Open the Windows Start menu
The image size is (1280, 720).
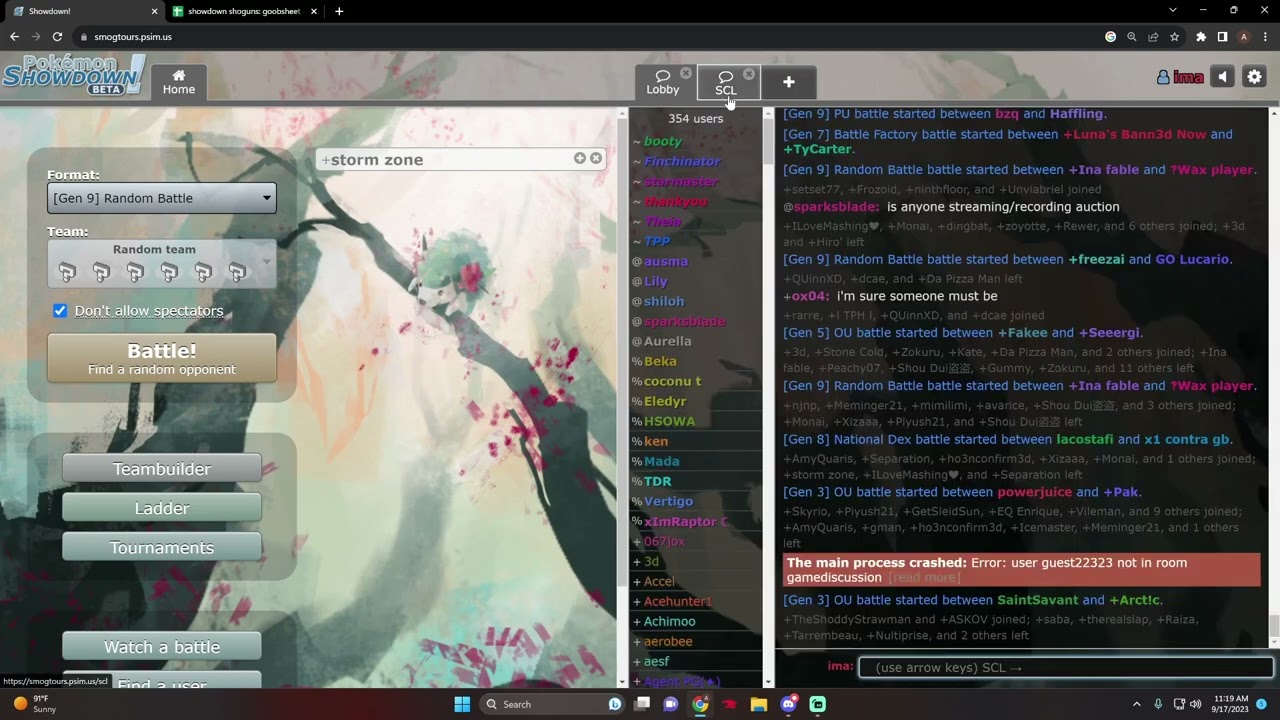click(x=462, y=704)
